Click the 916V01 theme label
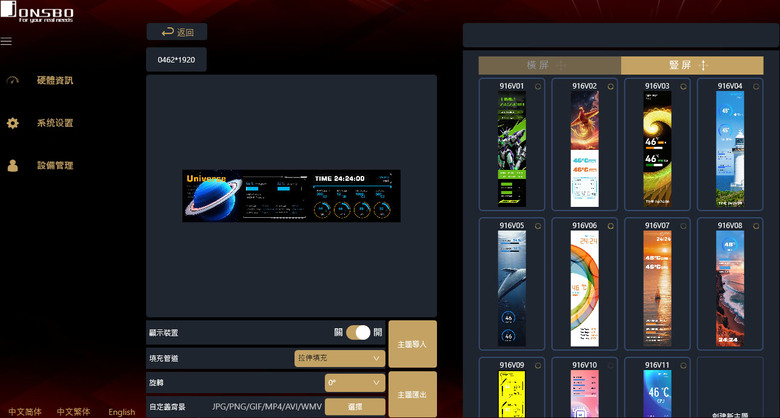780x418 pixels. click(512, 86)
